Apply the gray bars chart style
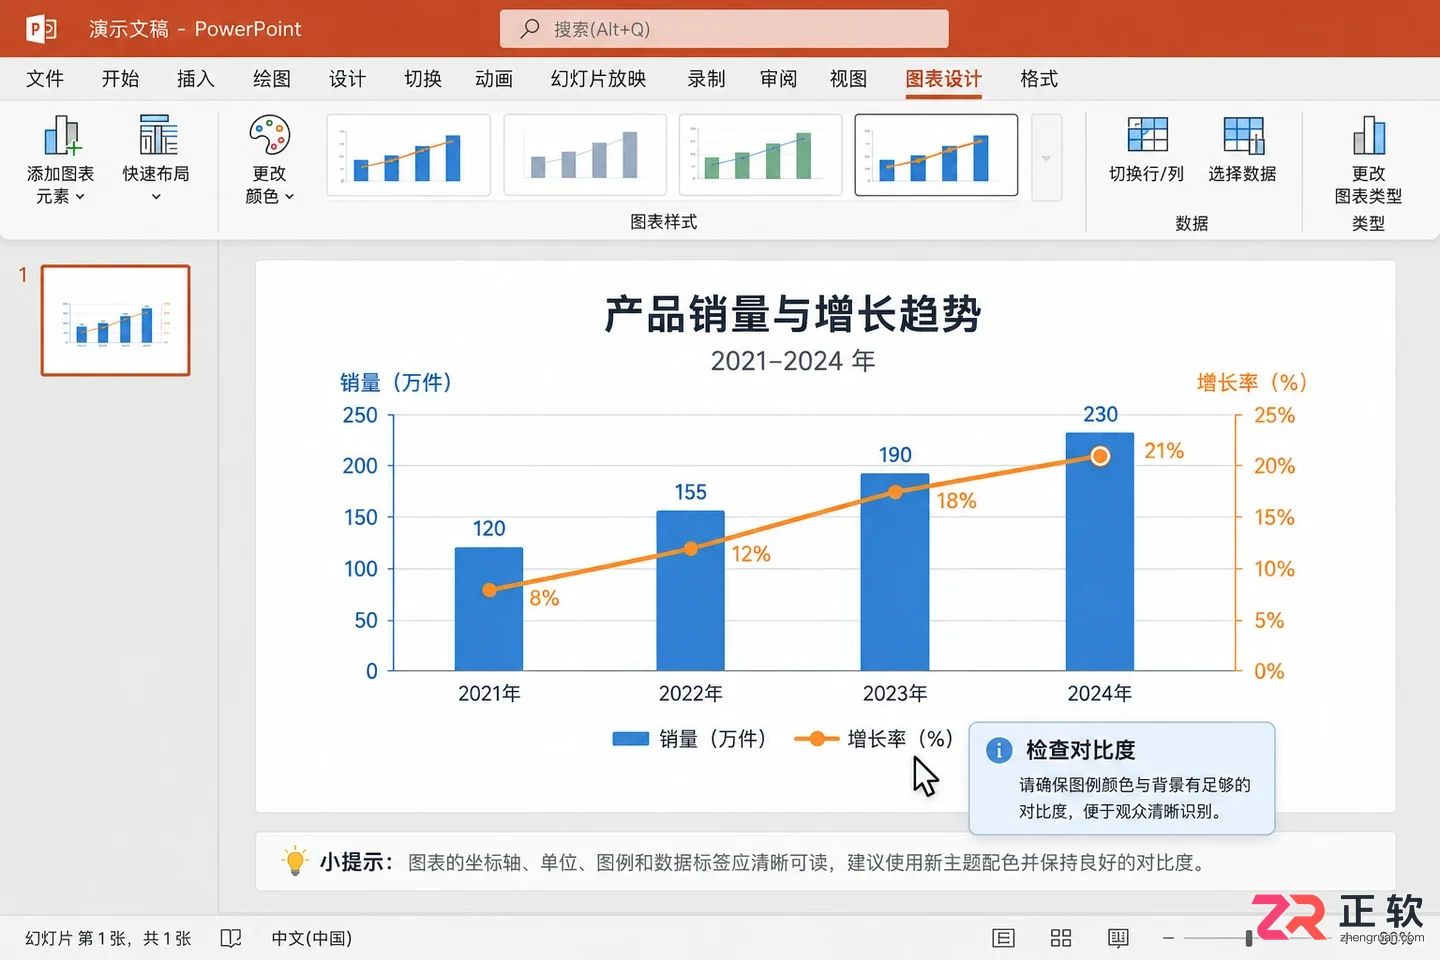 click(585, 154)
